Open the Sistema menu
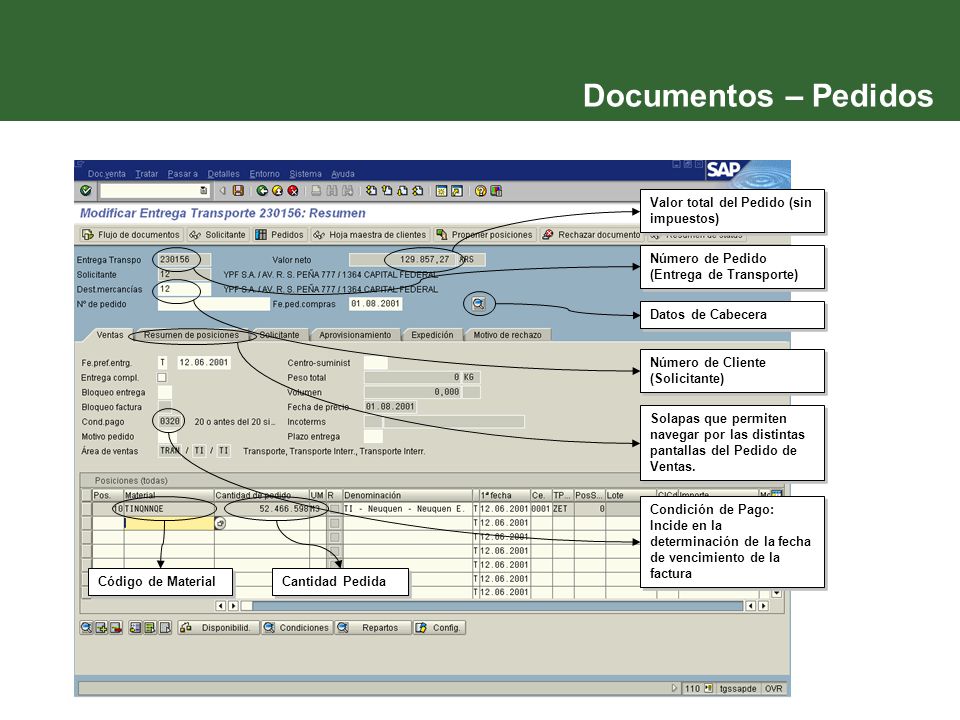 coord(306,174)
